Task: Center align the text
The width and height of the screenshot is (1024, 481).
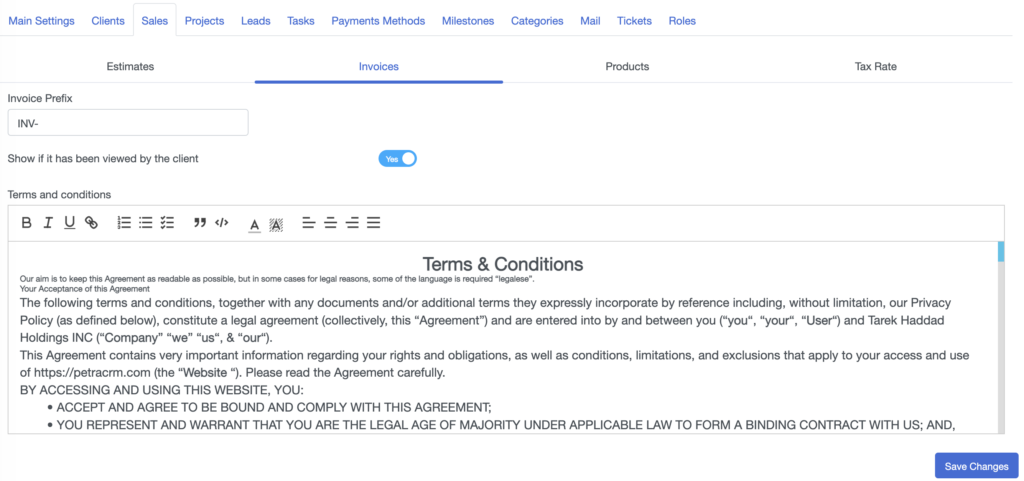Action: click(330, 223)
